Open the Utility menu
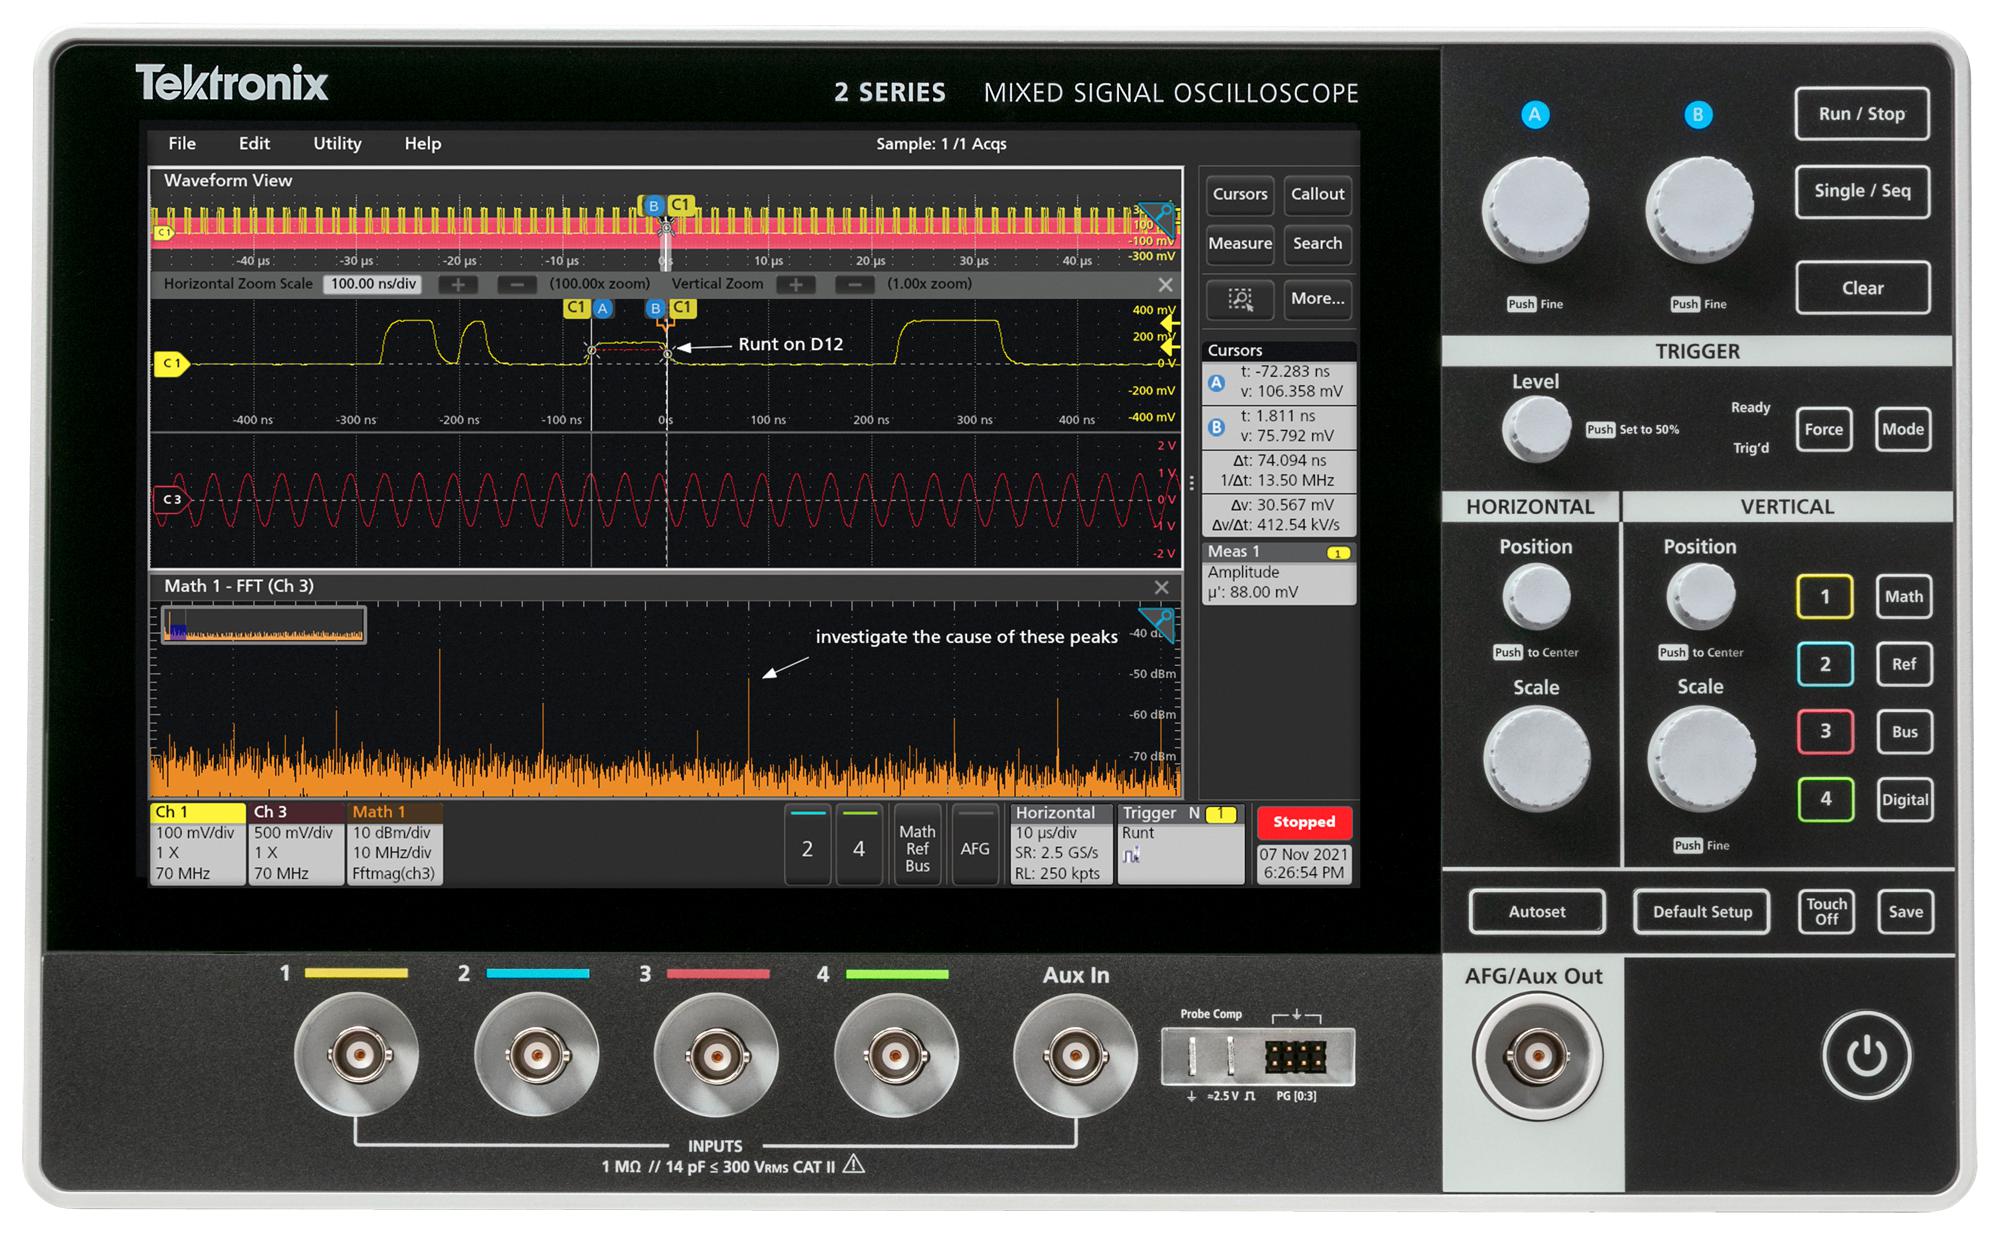 (x=336, y=144)
